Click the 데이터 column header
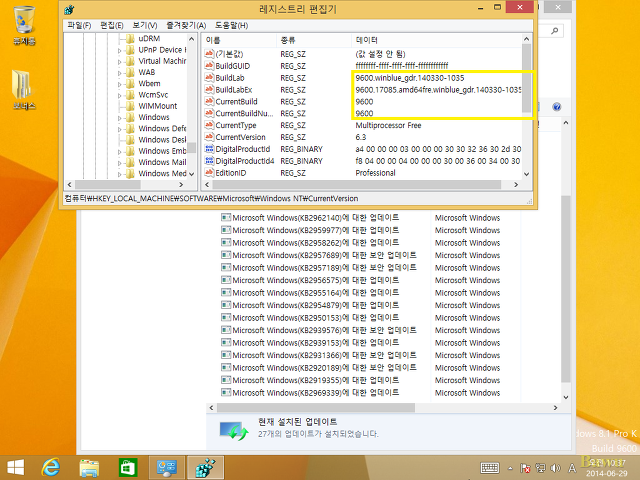This screenshot has width=640, height=480. pyautogui.click(x=436, y=40)
